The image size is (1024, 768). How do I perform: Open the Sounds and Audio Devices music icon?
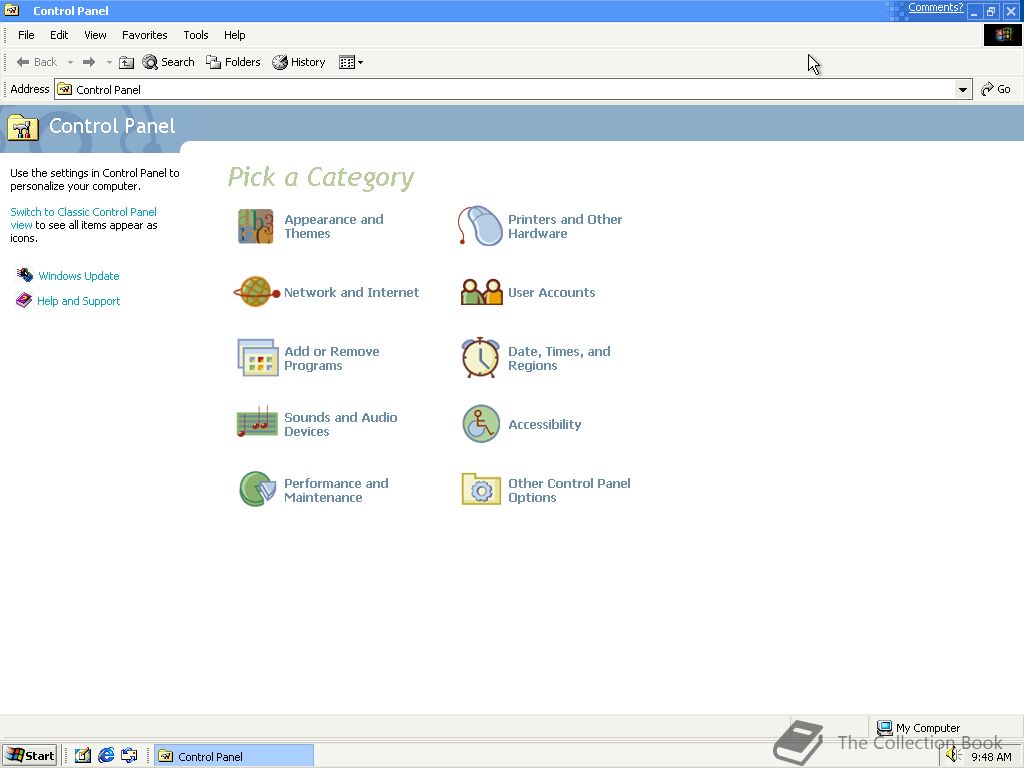[257, 422]
